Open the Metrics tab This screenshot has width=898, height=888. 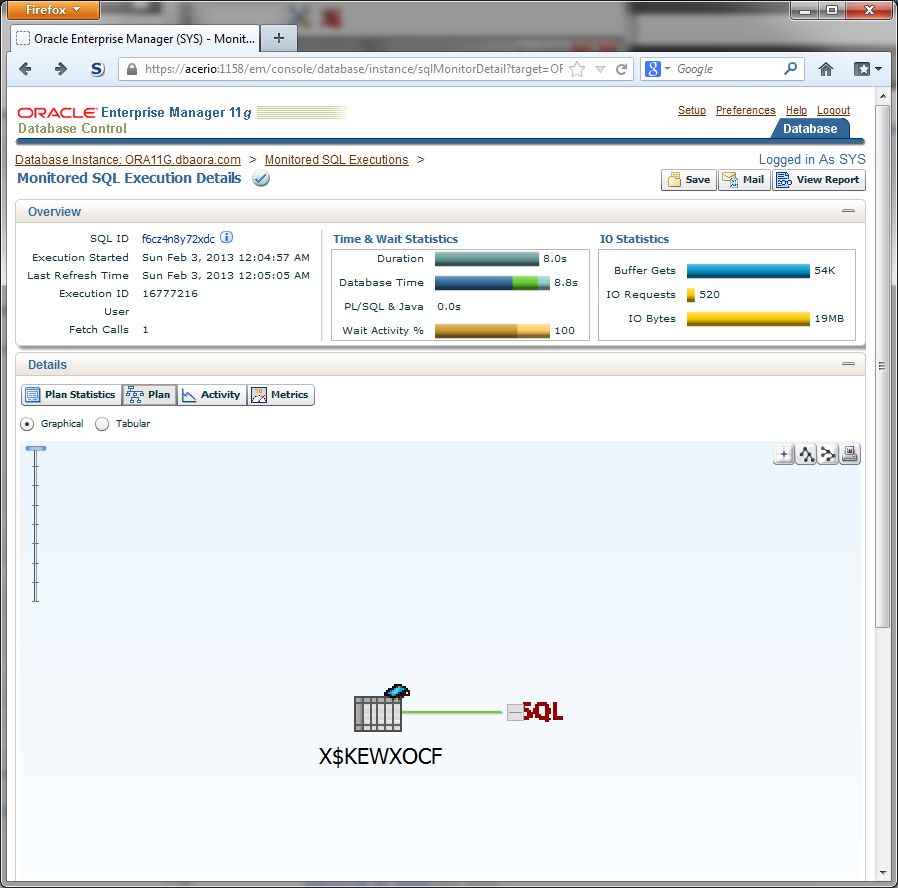point(281,394)
